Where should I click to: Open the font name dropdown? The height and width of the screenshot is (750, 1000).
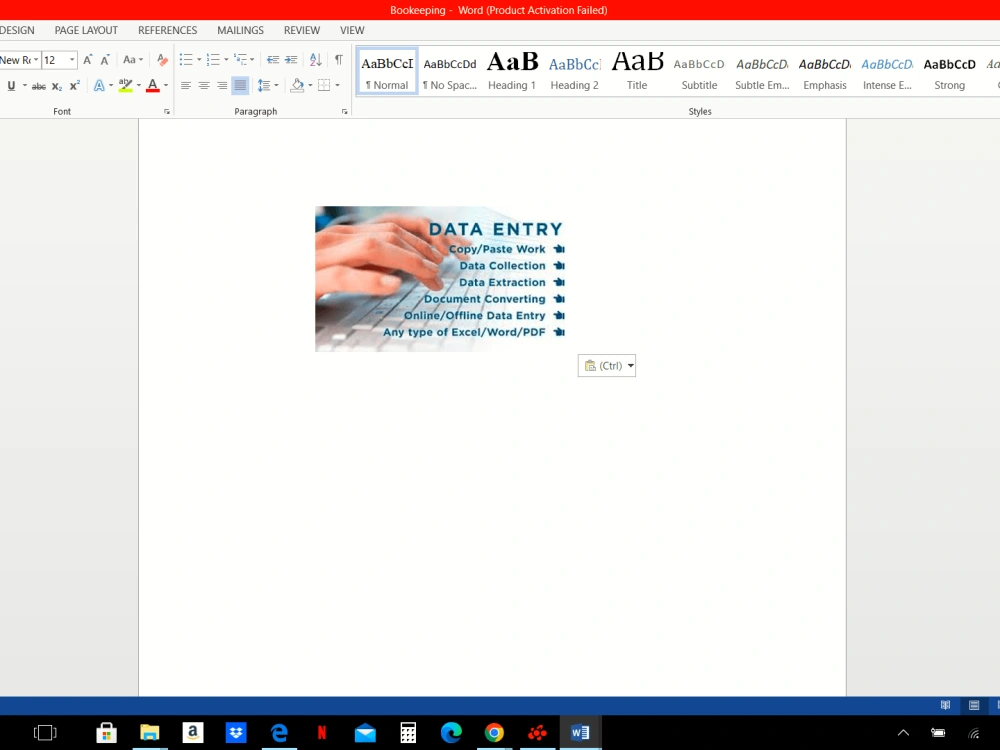click(36, 60)
